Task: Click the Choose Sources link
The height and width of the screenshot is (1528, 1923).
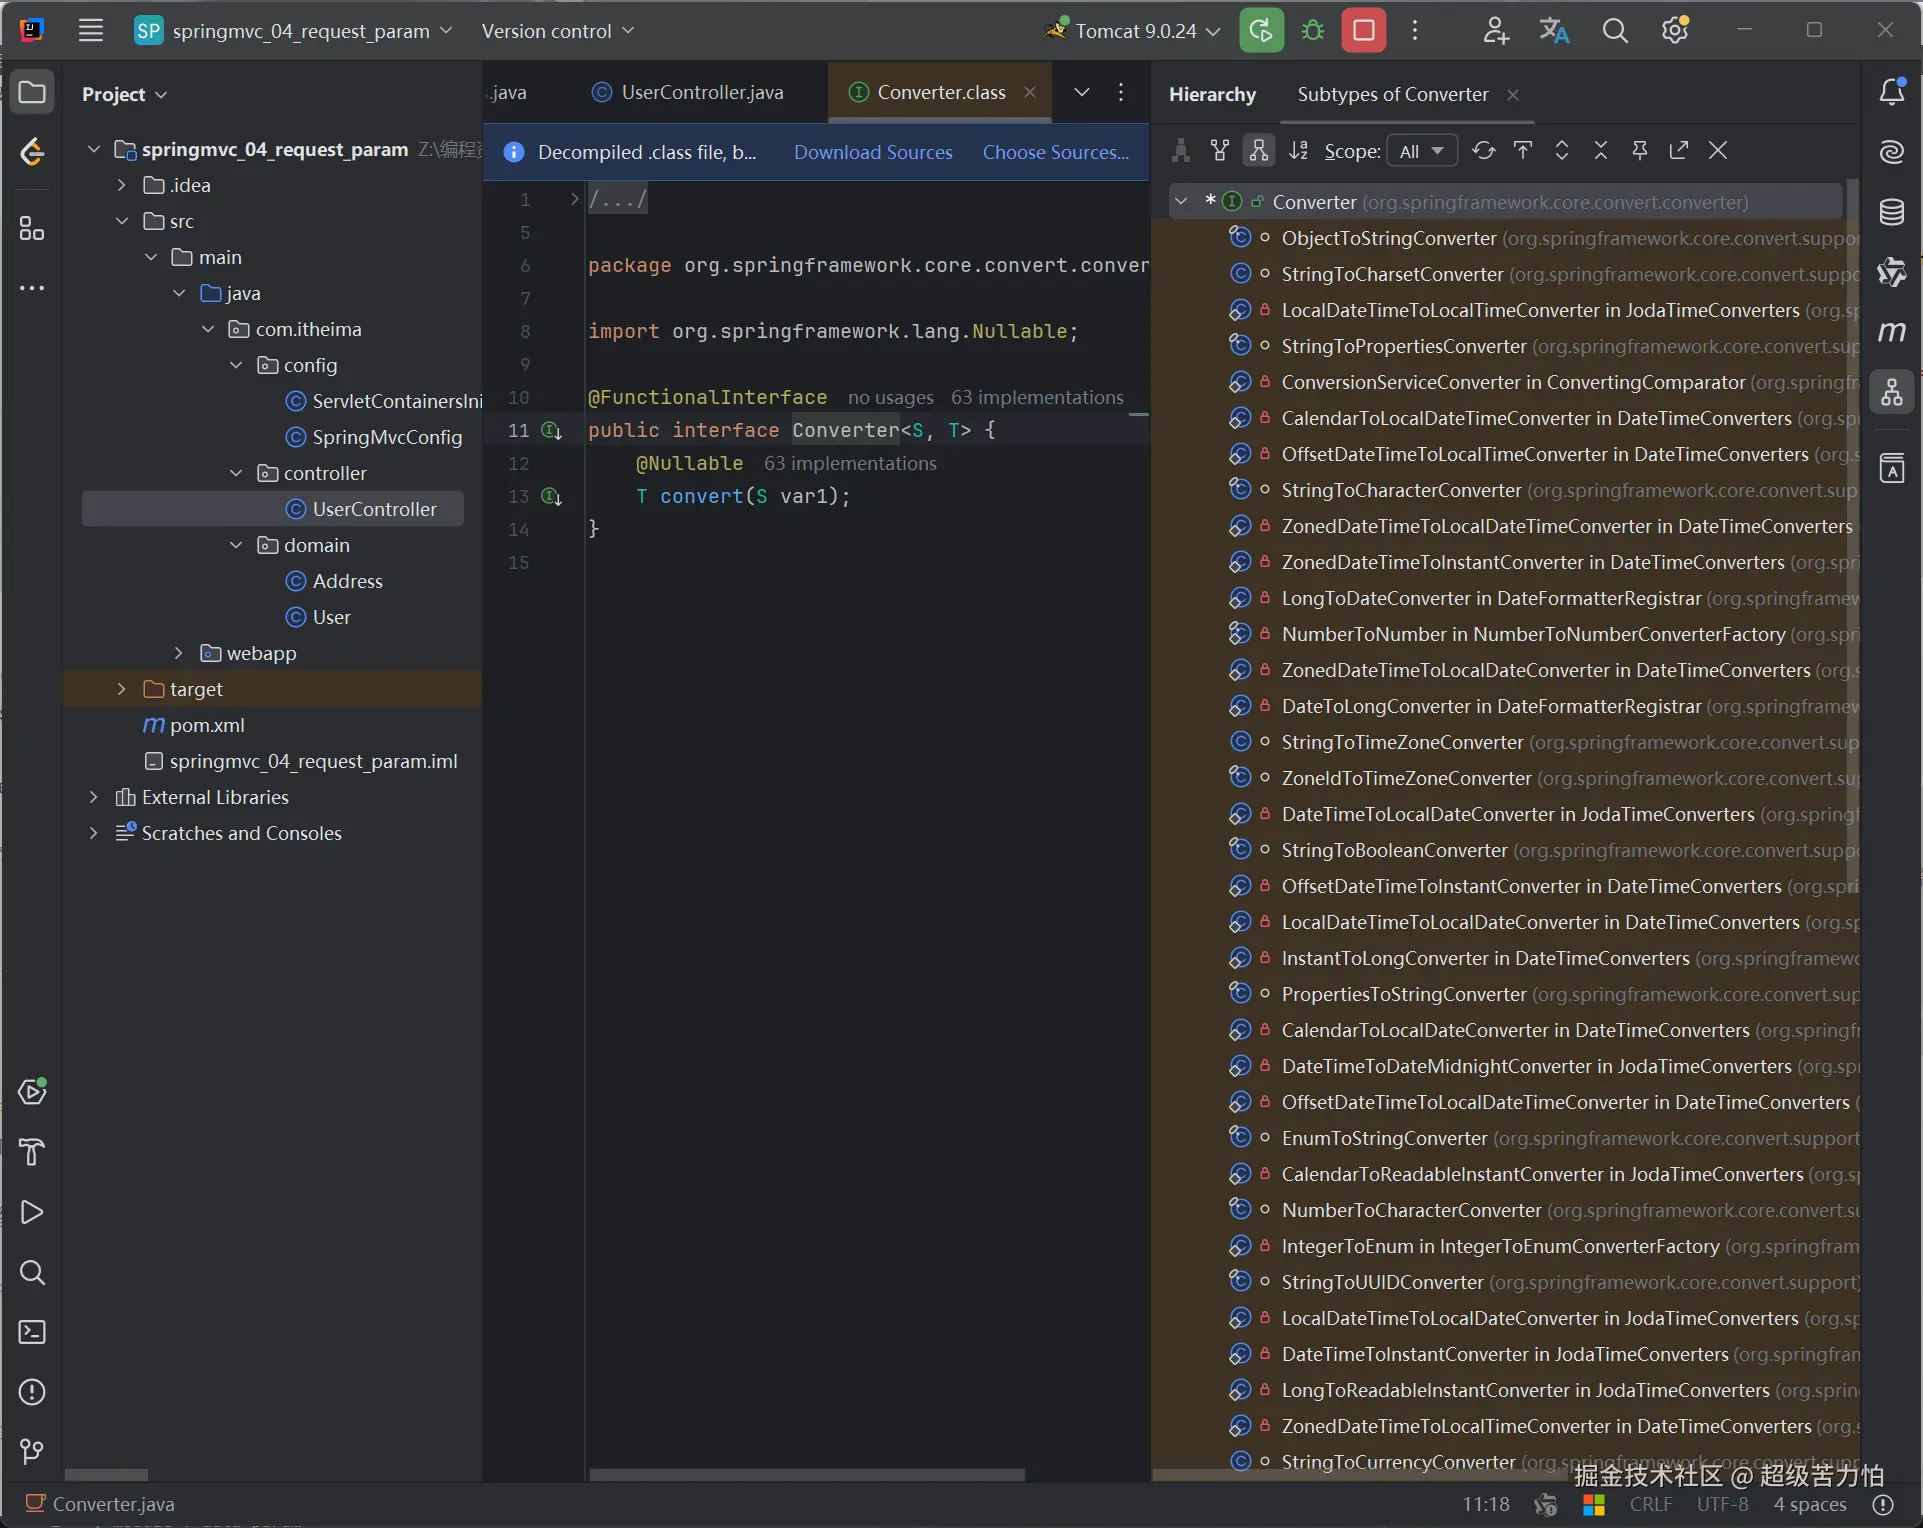Action: click(1055, 152)
